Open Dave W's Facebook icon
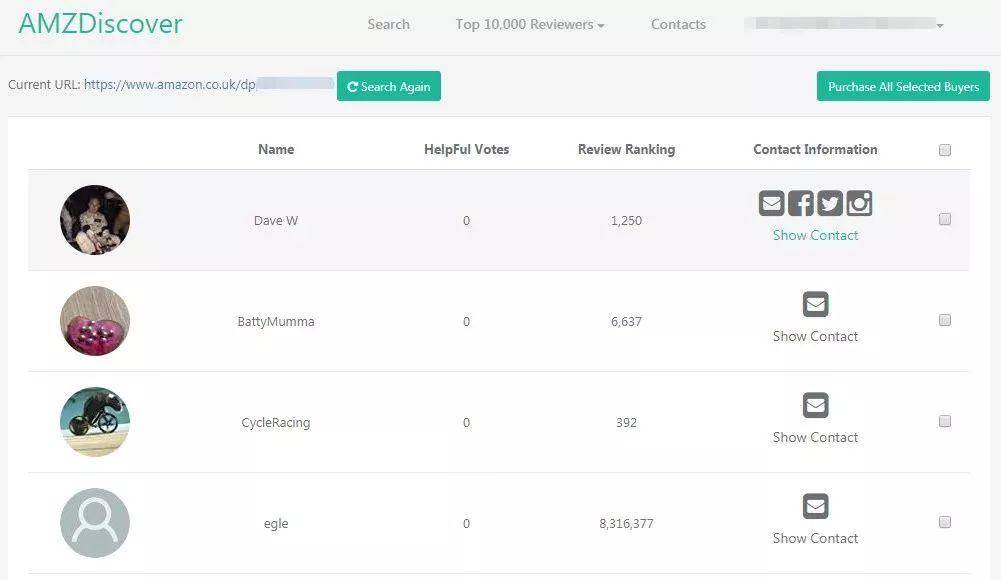 click(801, 204)
